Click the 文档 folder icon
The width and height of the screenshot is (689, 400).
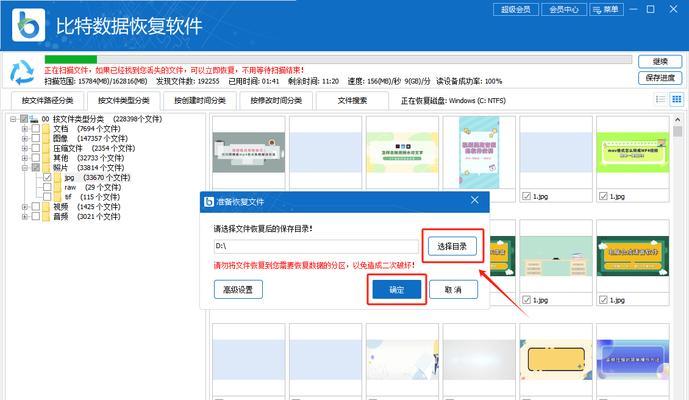[46, 129]
